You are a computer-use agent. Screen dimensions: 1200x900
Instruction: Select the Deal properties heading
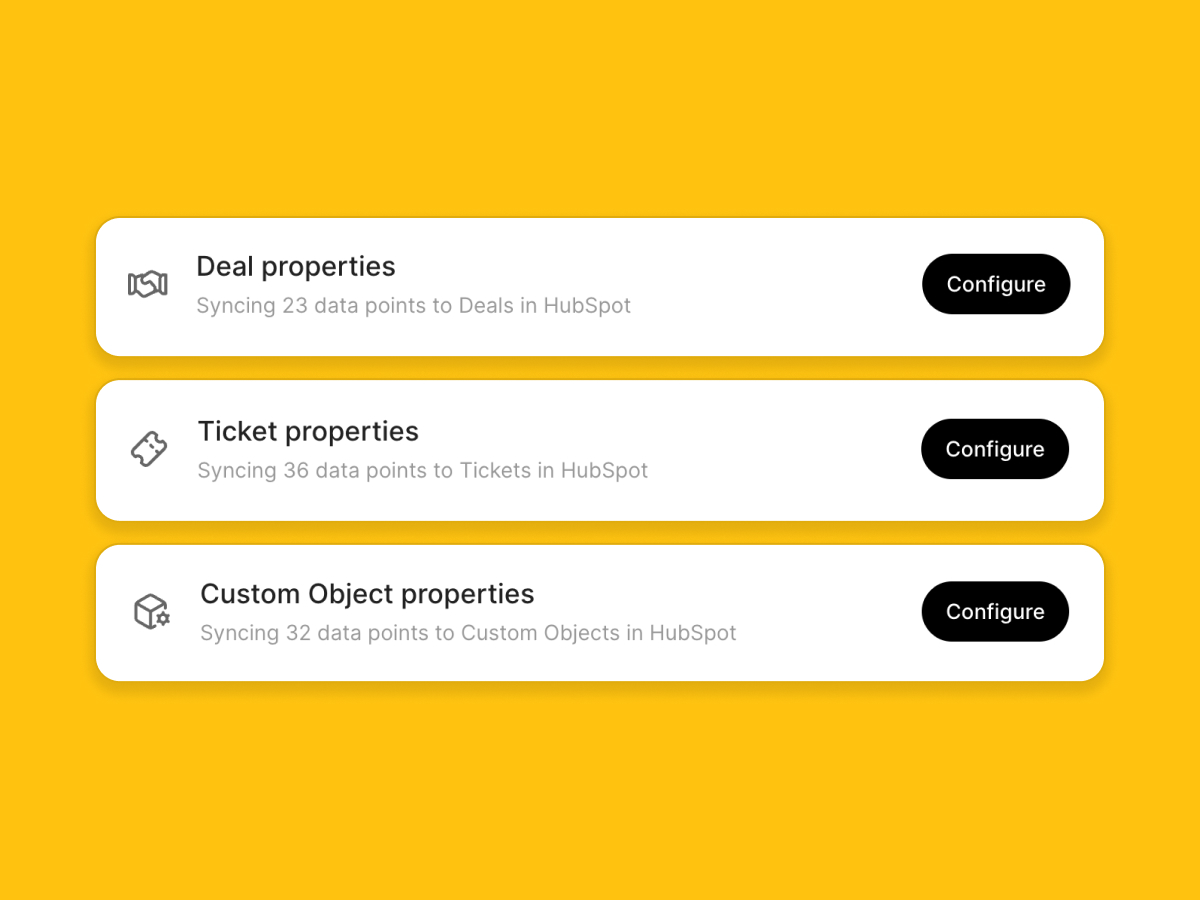coord(295,266)
